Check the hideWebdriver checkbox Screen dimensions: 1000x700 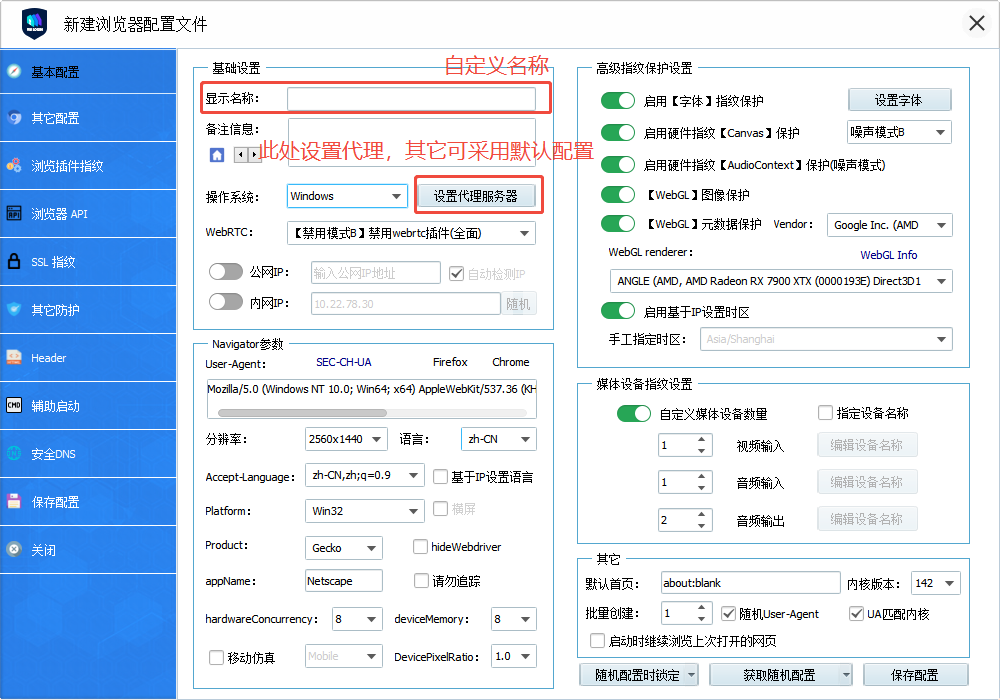(x=421, y=547)
